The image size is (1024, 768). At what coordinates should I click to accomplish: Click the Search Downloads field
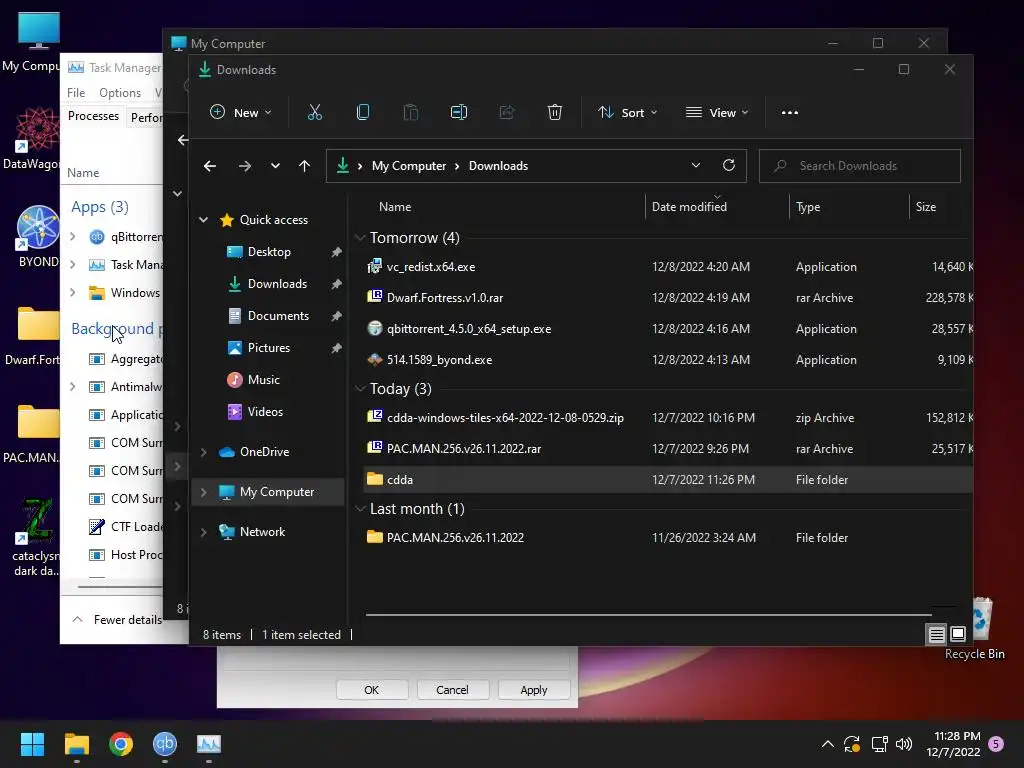[x=859, y=166]
